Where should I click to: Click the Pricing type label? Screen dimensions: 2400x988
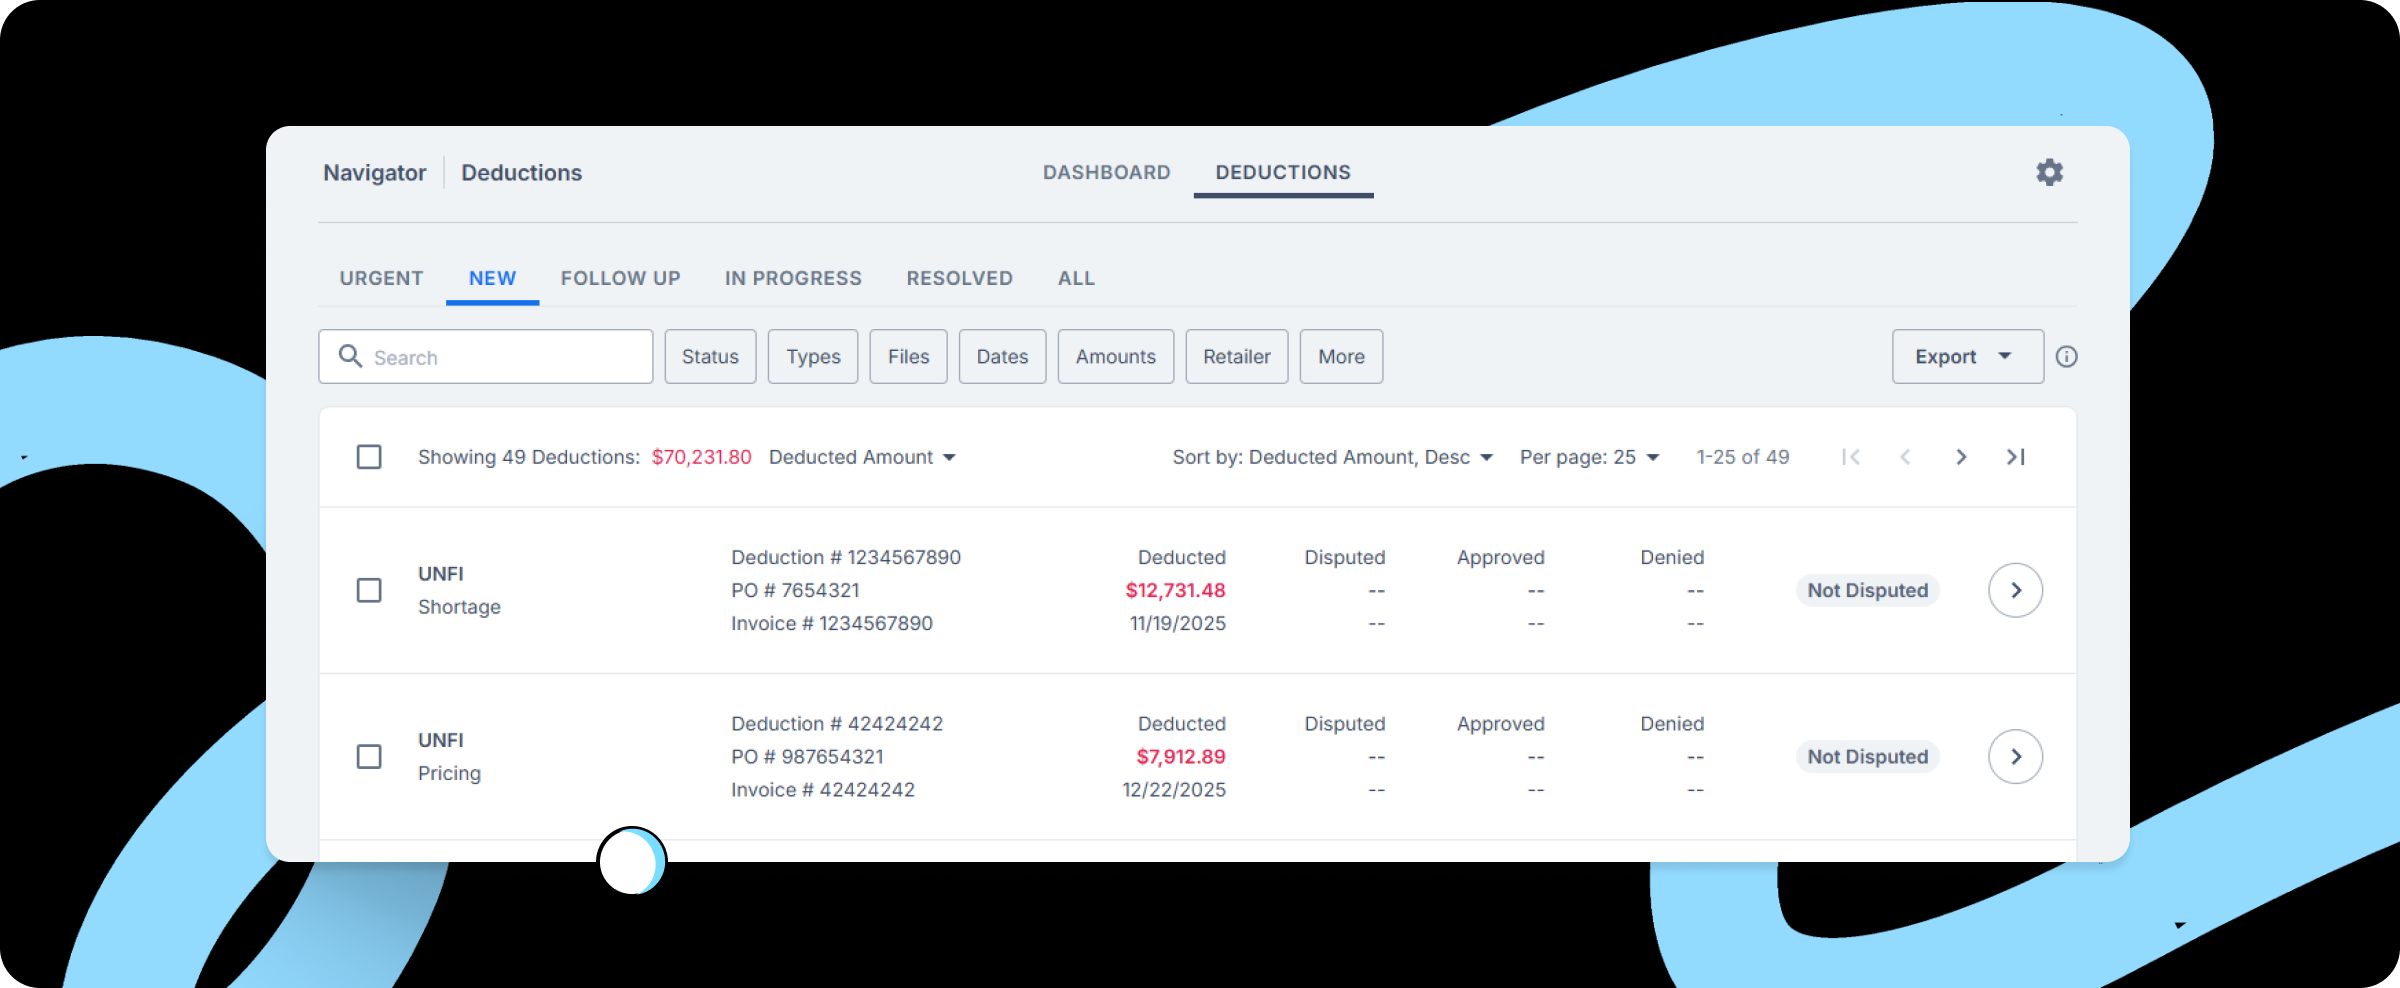click(449, 773)
